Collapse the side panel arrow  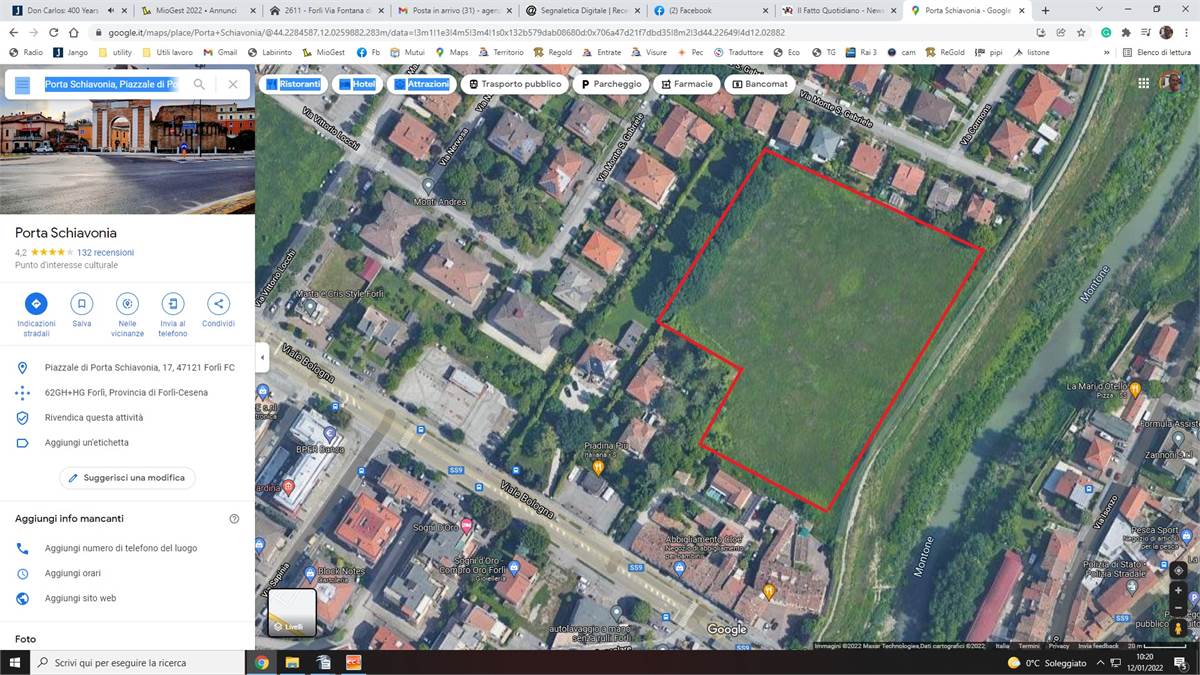pyautogui.click(x=262, y=357)
